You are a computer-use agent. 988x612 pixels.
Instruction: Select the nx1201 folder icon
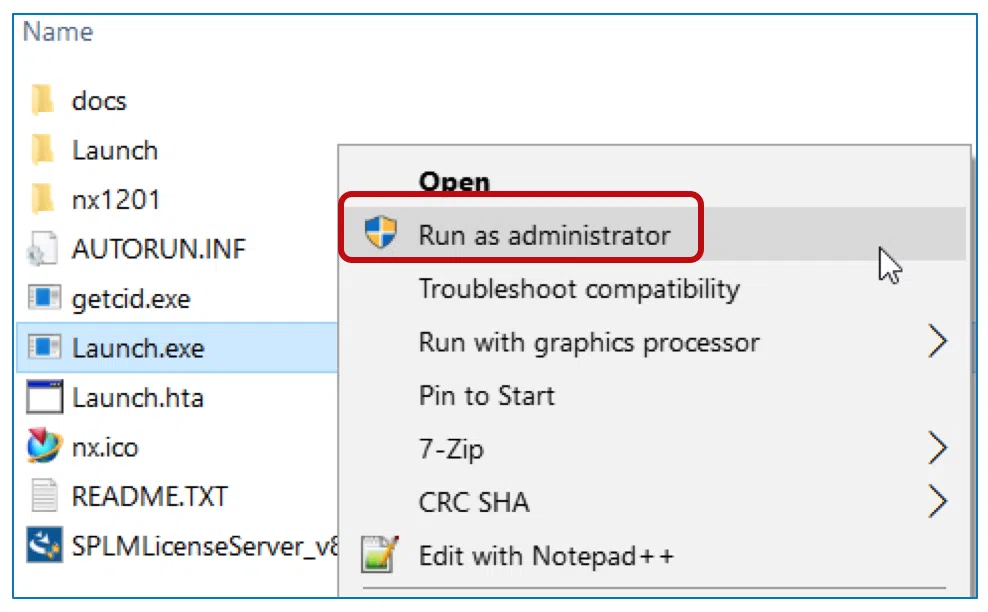(x=43, y=199)
